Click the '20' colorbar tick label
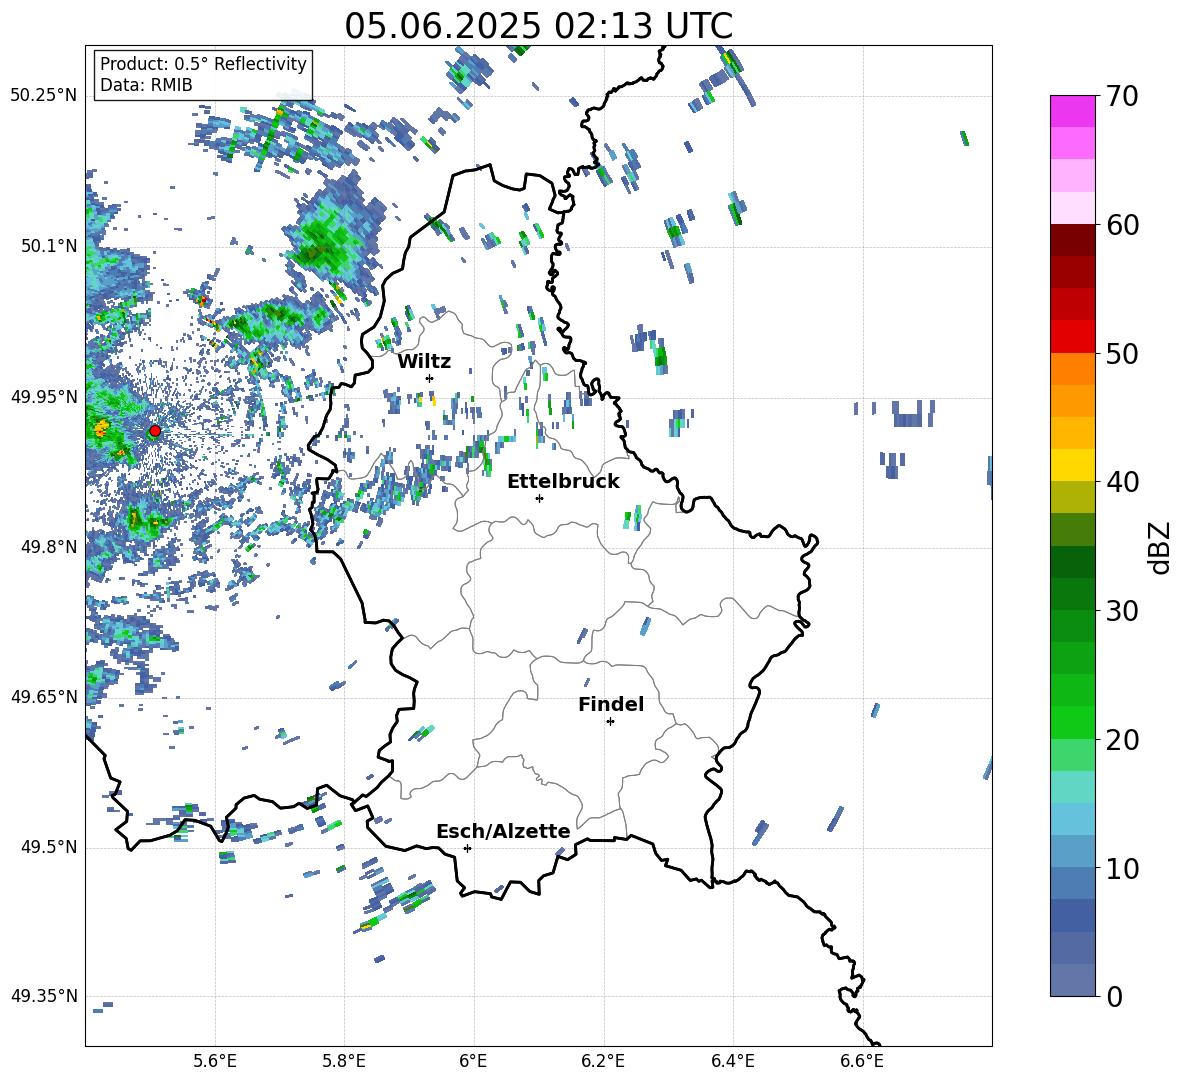 [1123, 740]
